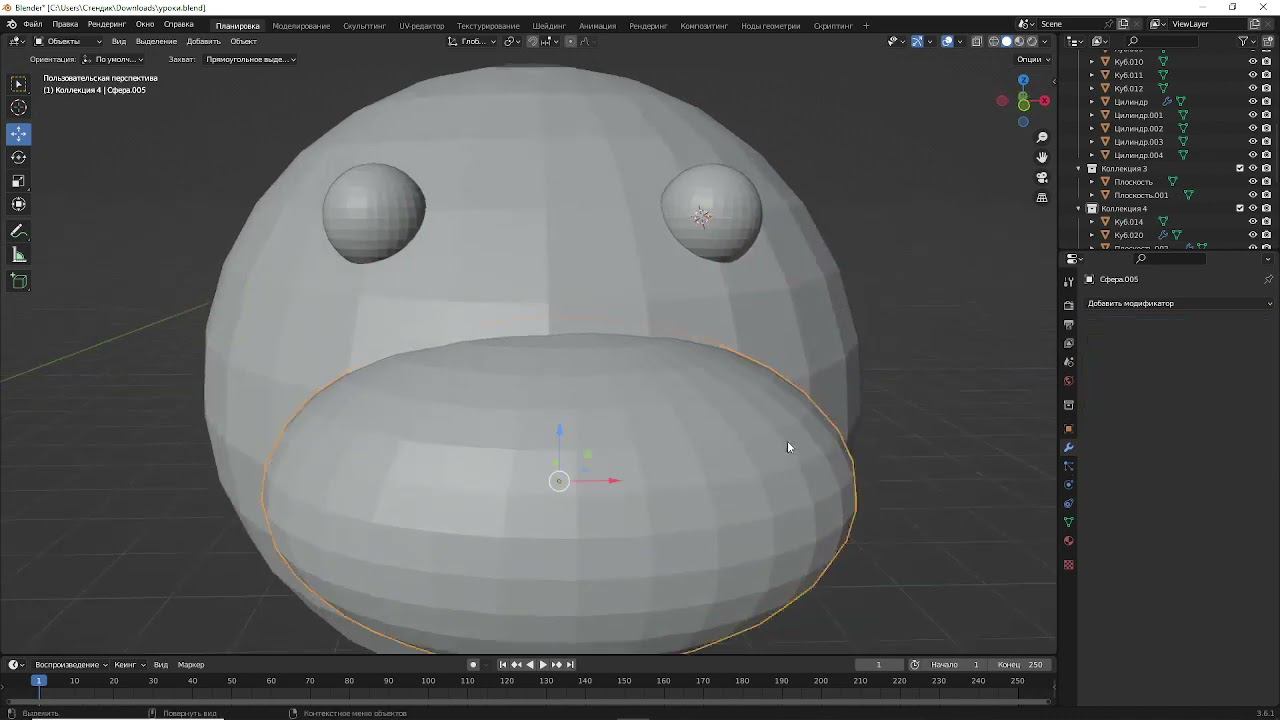This screenshot has height=720, width=1280.
Task: Disable rendering for Цилиндр.004
Action: point(1266,155)
